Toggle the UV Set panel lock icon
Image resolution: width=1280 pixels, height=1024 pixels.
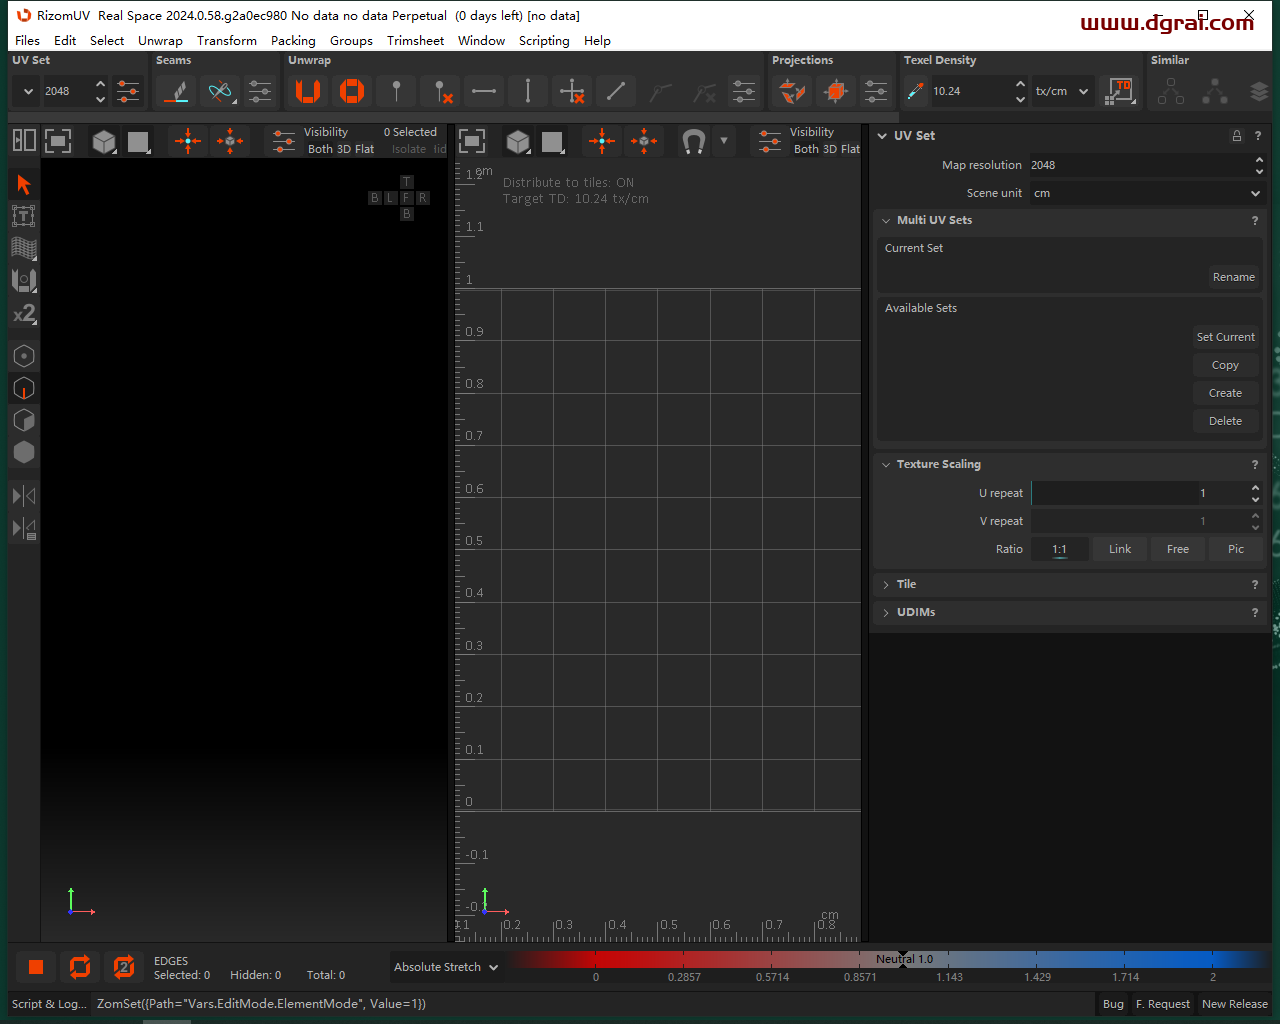click(x=1237, y=136)
